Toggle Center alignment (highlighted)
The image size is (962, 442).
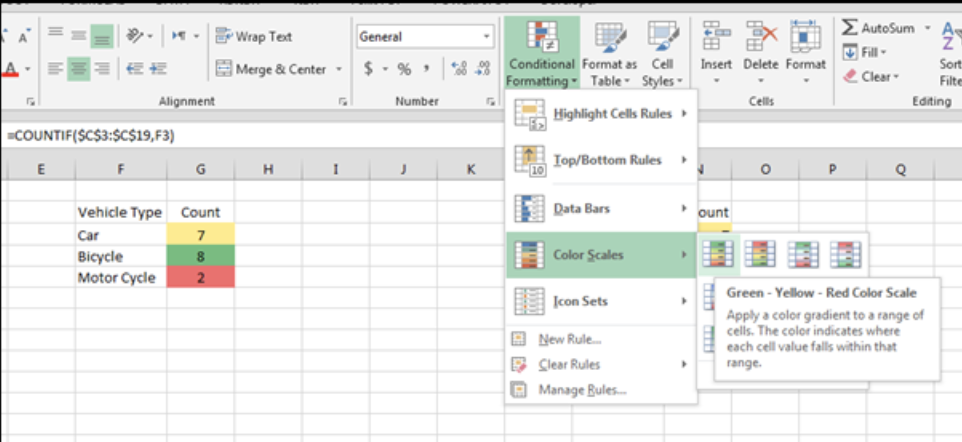point(79,69)
